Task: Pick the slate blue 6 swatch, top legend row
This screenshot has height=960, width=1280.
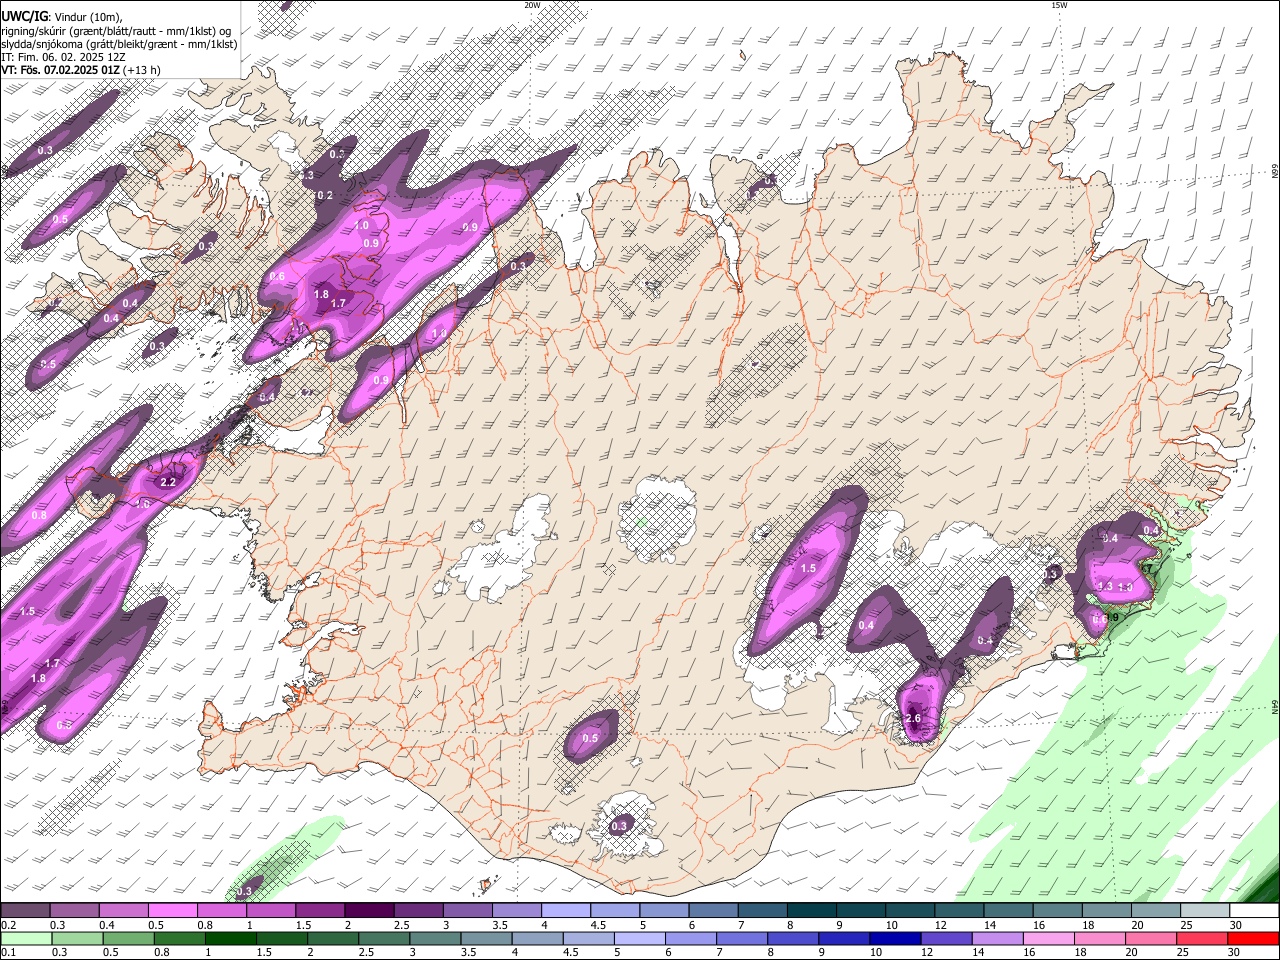Action: (x=711, y=911)
